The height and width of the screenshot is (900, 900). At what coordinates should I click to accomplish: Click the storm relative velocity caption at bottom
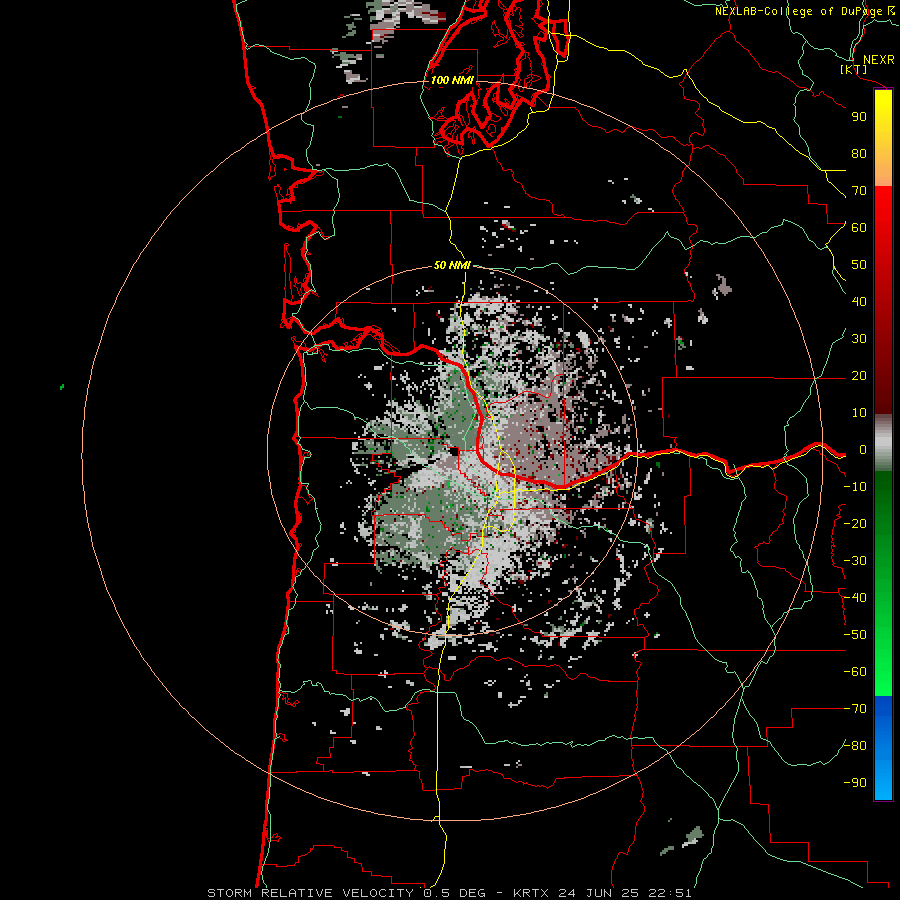tap(449, 893)
